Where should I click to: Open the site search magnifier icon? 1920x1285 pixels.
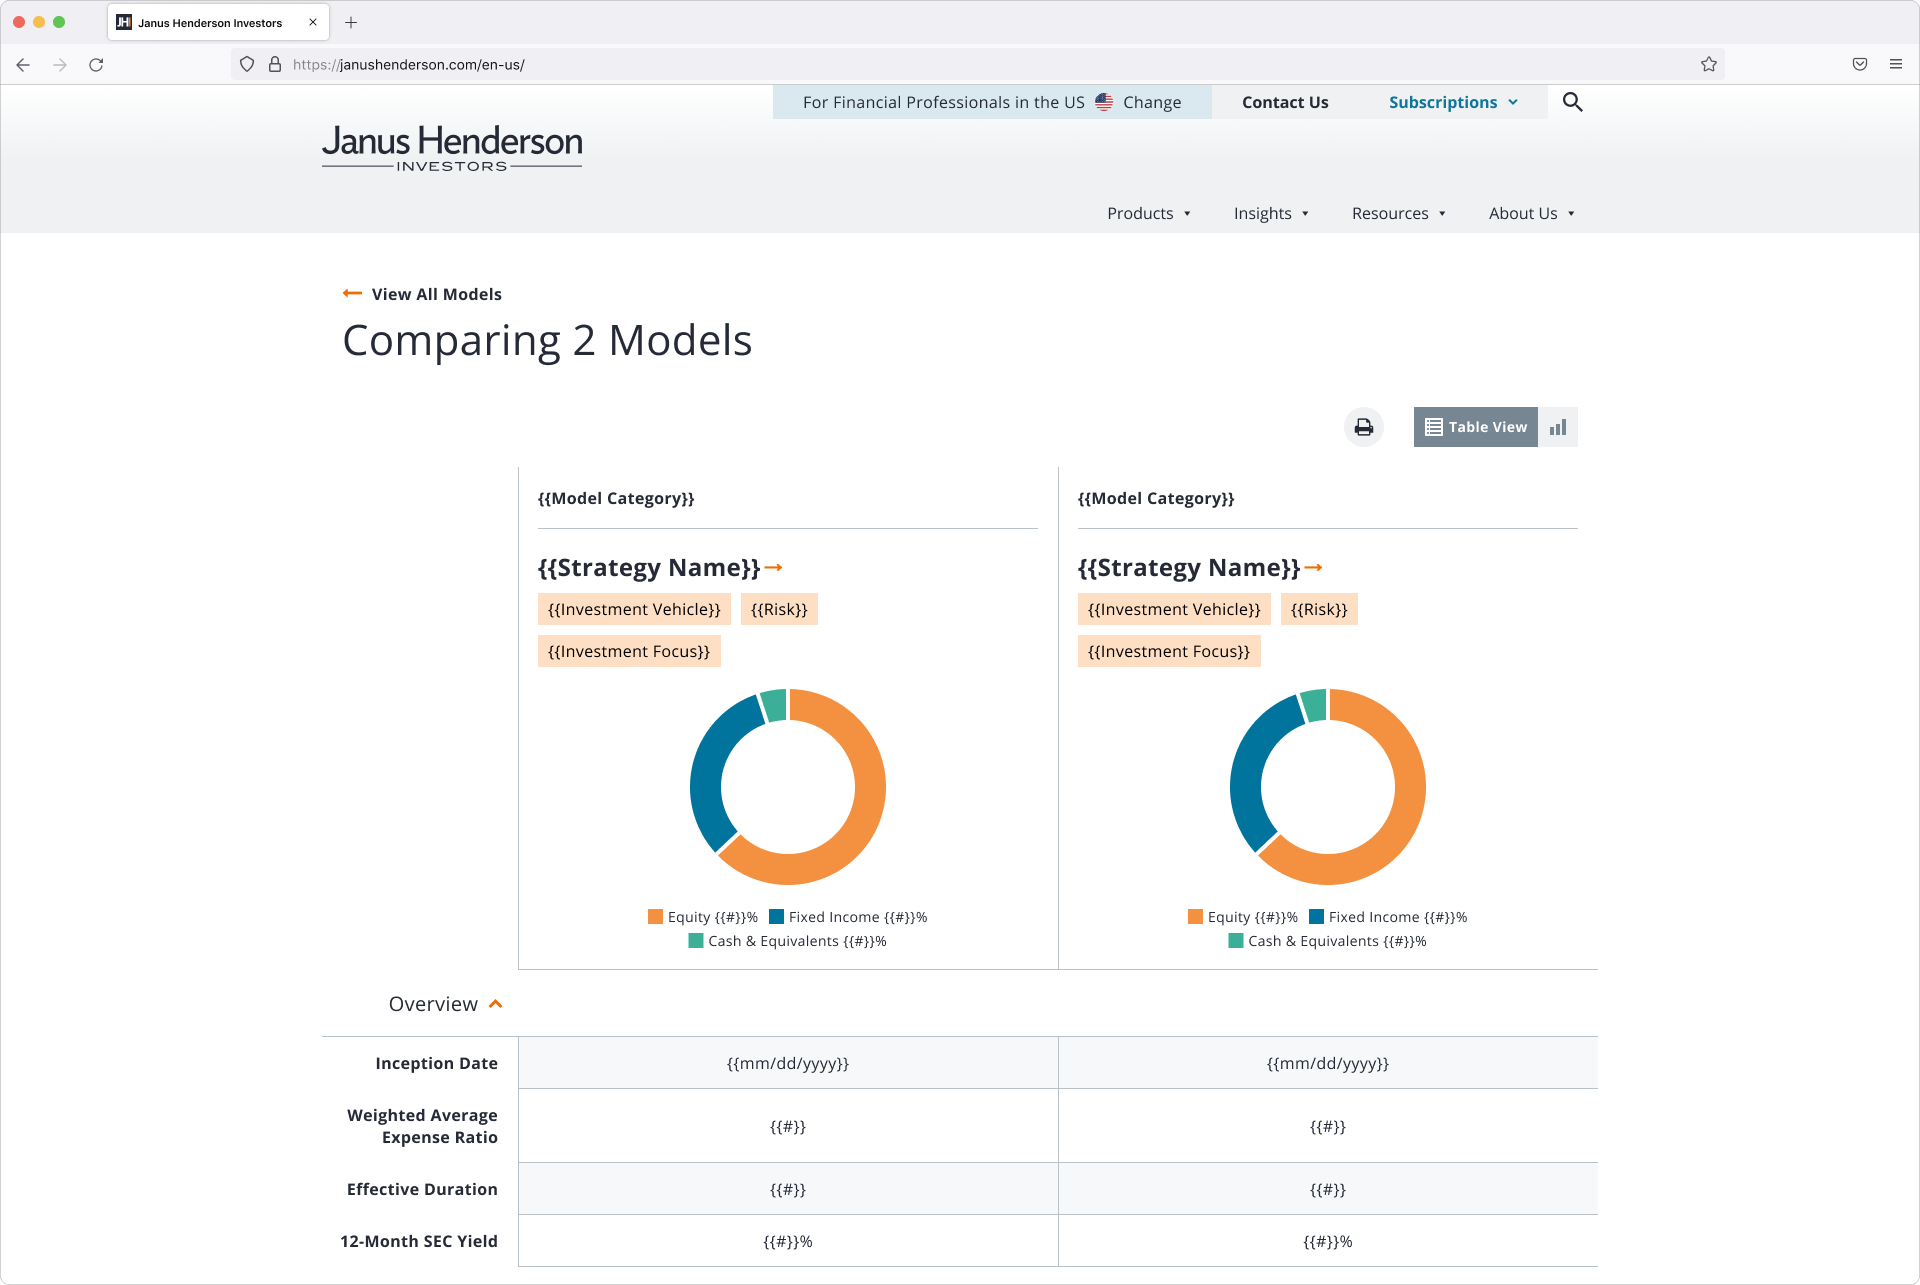(1572, 102)
